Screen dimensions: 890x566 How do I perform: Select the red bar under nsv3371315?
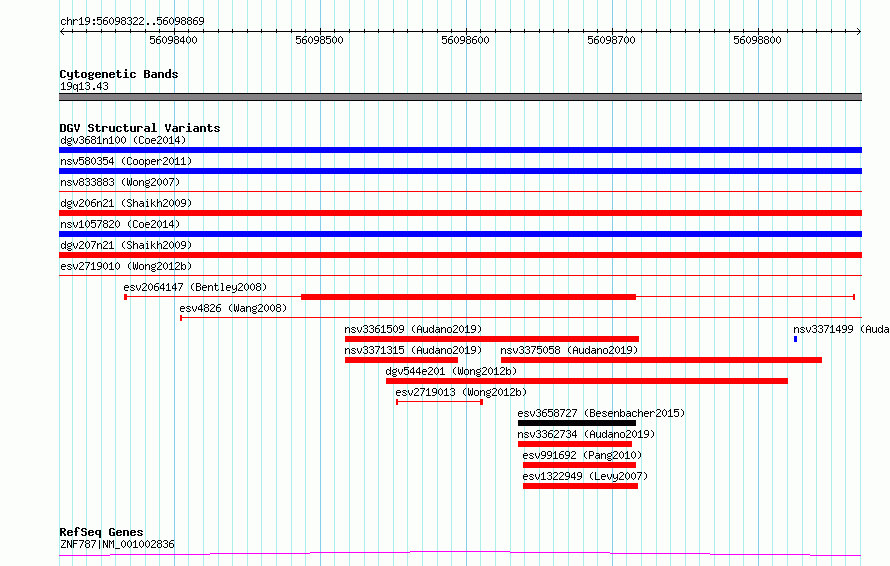coord(401,360)
